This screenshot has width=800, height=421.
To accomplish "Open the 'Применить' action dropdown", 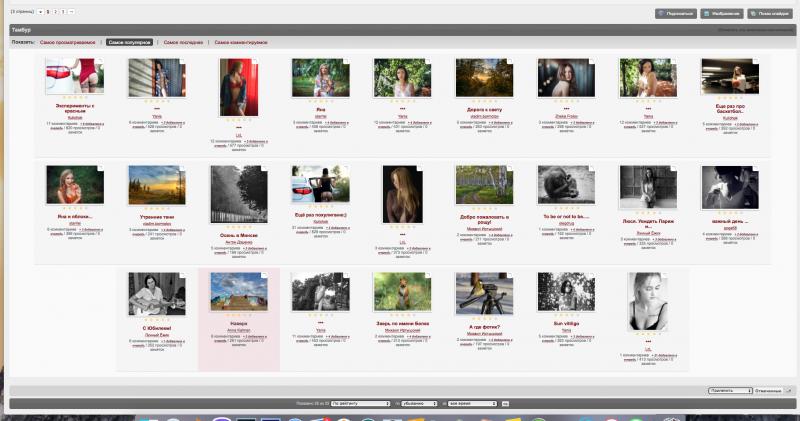I will [730, 390].
